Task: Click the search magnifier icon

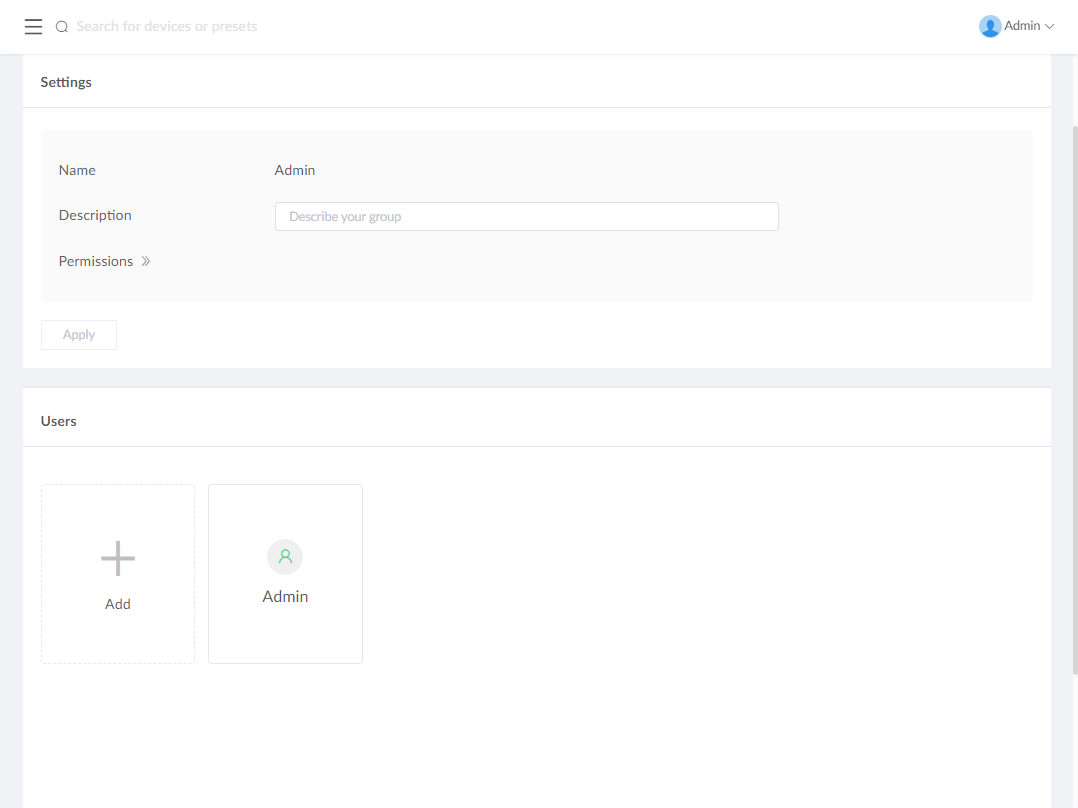Action: click(x=61, y=27)
